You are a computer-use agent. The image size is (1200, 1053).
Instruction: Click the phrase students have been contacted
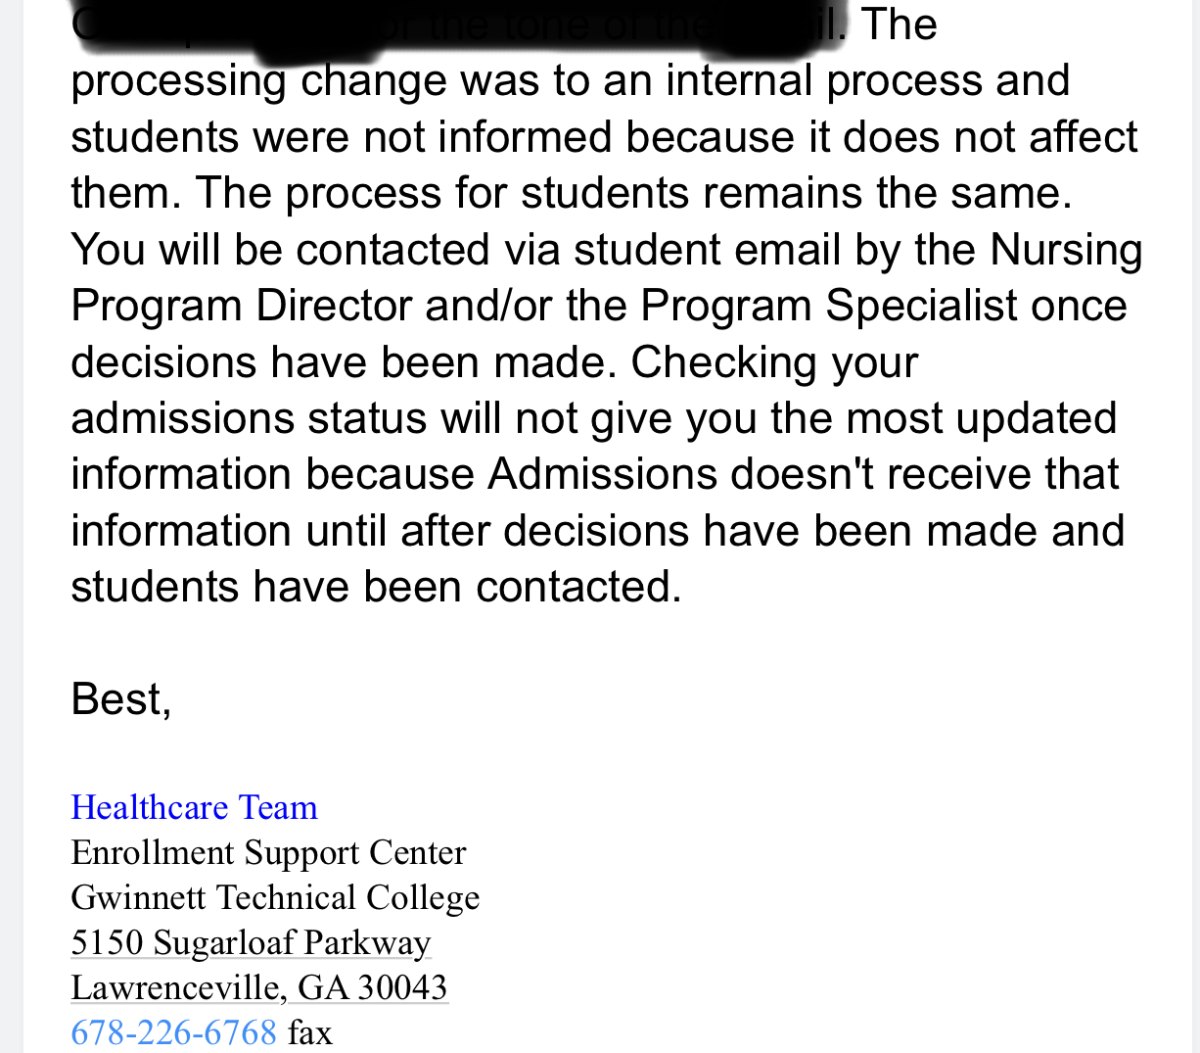[376, 586]
